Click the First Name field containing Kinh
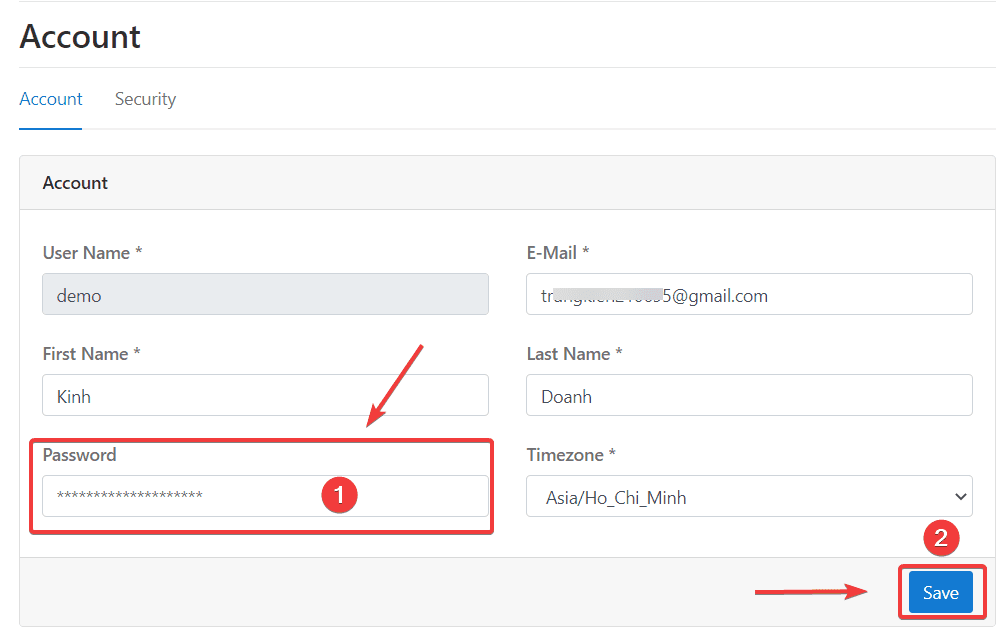The width and height of the screenshot is (1002, 630). [264, 395]
